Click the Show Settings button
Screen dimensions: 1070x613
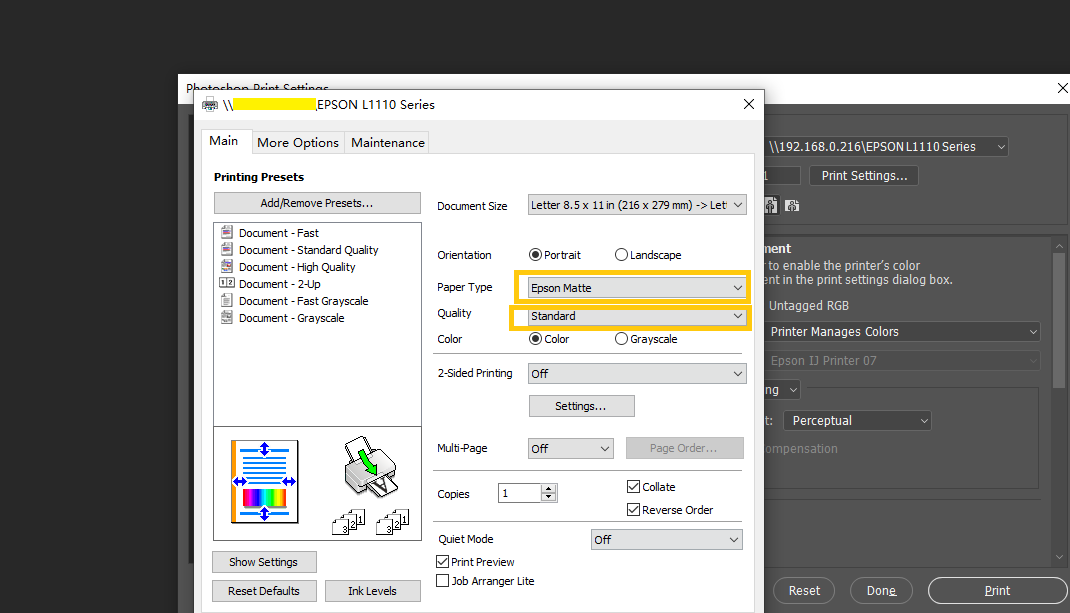point(263,562)
